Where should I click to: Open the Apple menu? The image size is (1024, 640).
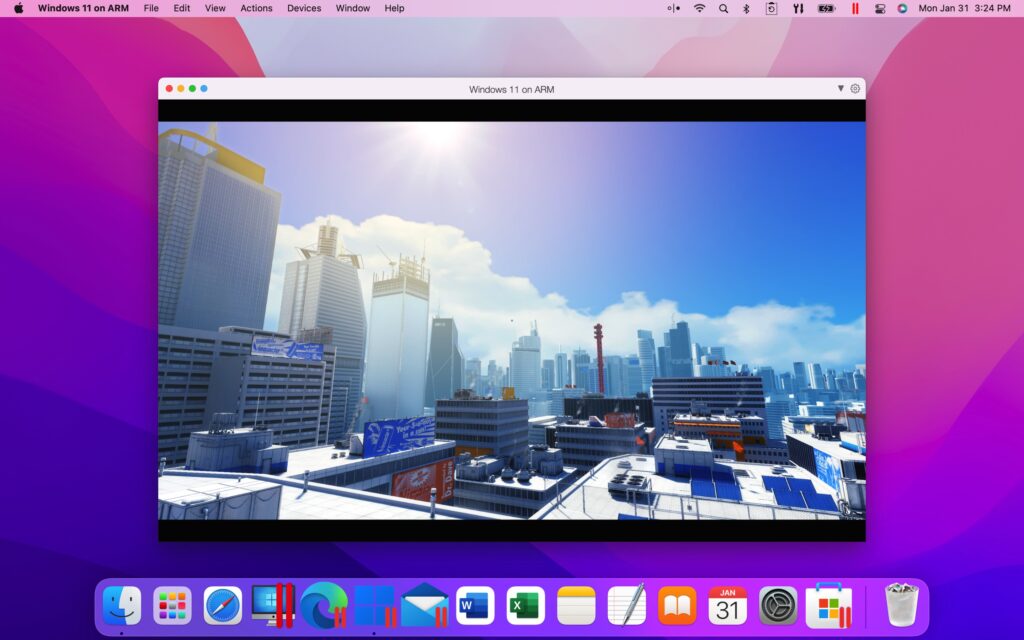(18, 8)
